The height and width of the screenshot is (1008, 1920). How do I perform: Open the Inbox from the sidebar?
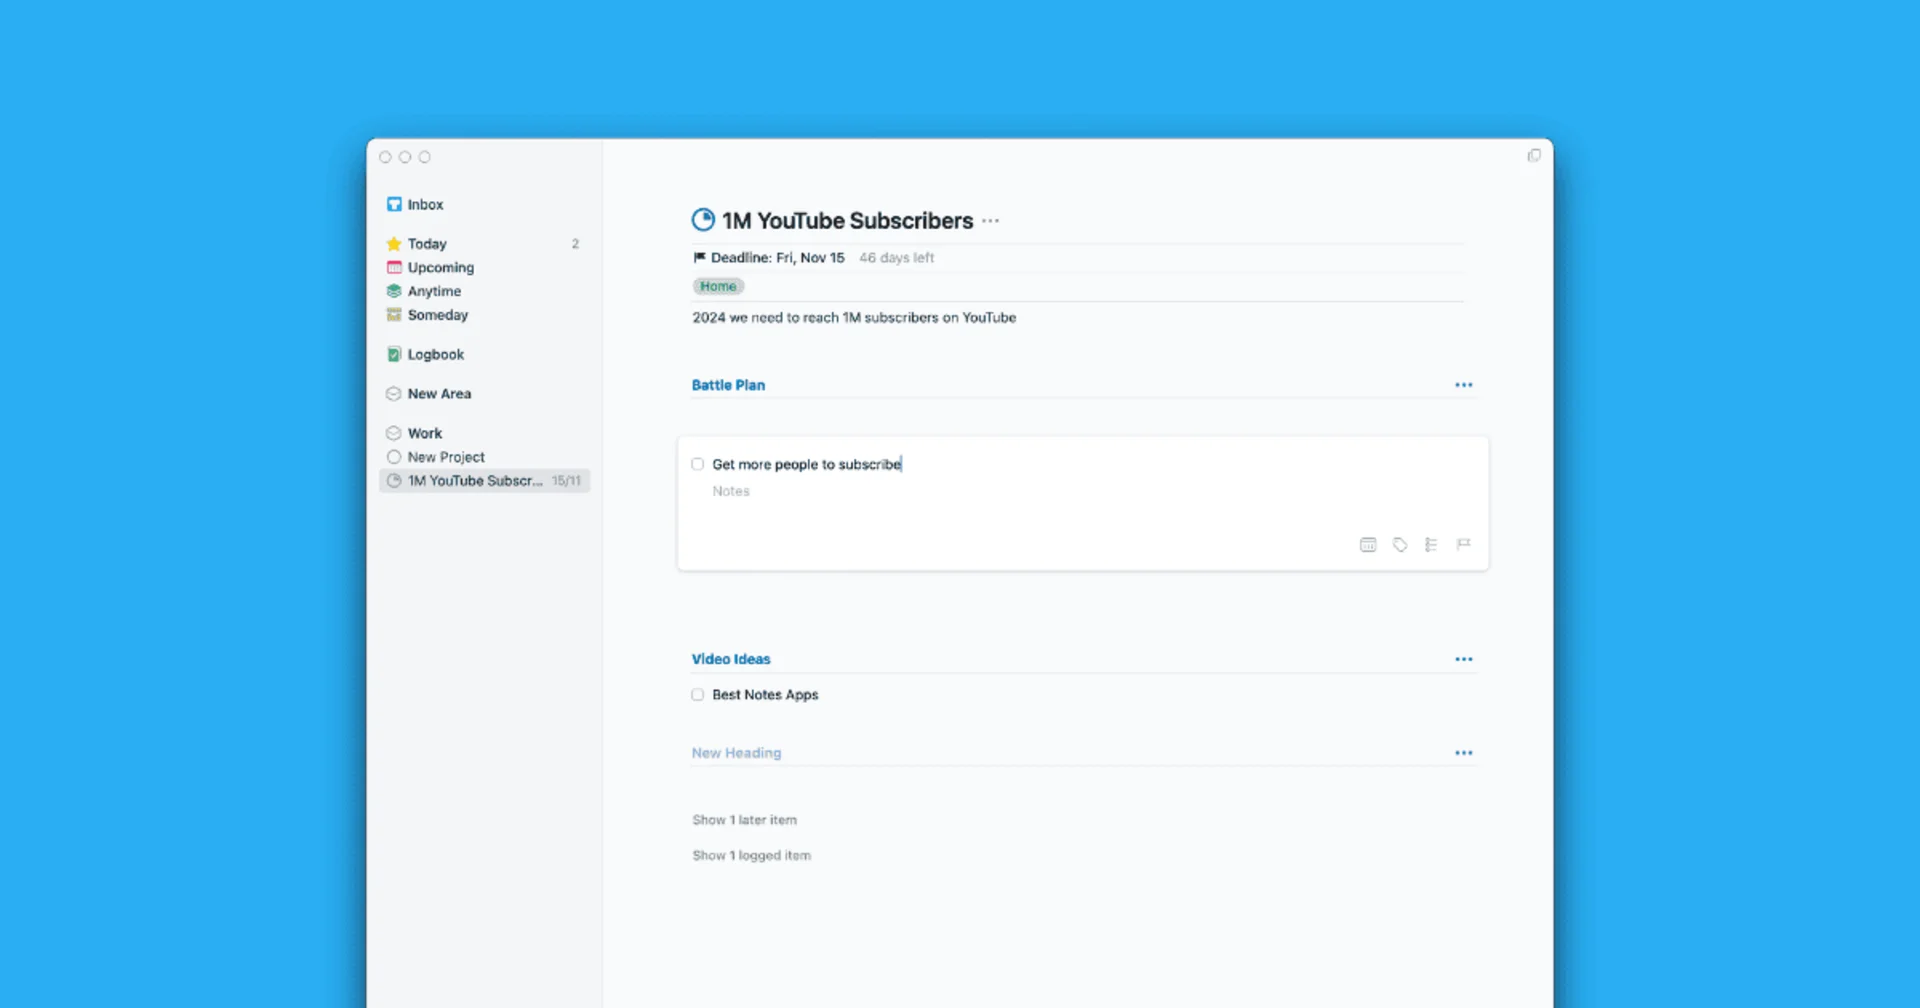pyautogui.click(x=425, y=204)
